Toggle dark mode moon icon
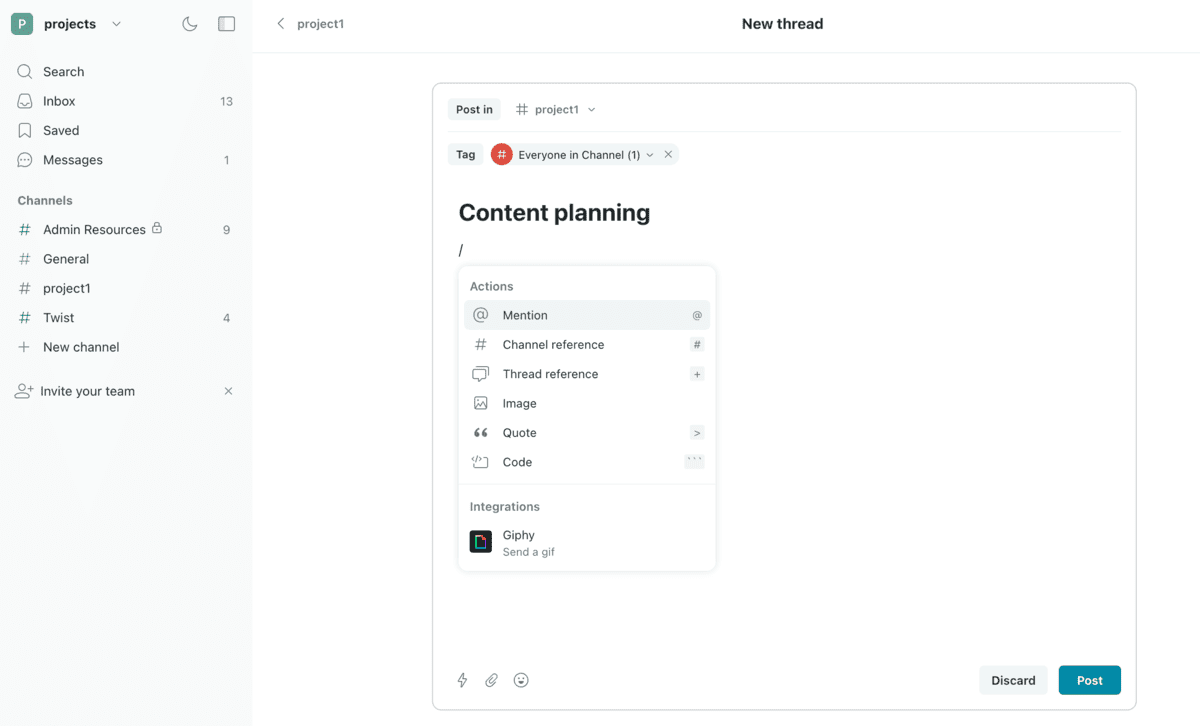Viewport: 1200px width, 726px height. 190,24
